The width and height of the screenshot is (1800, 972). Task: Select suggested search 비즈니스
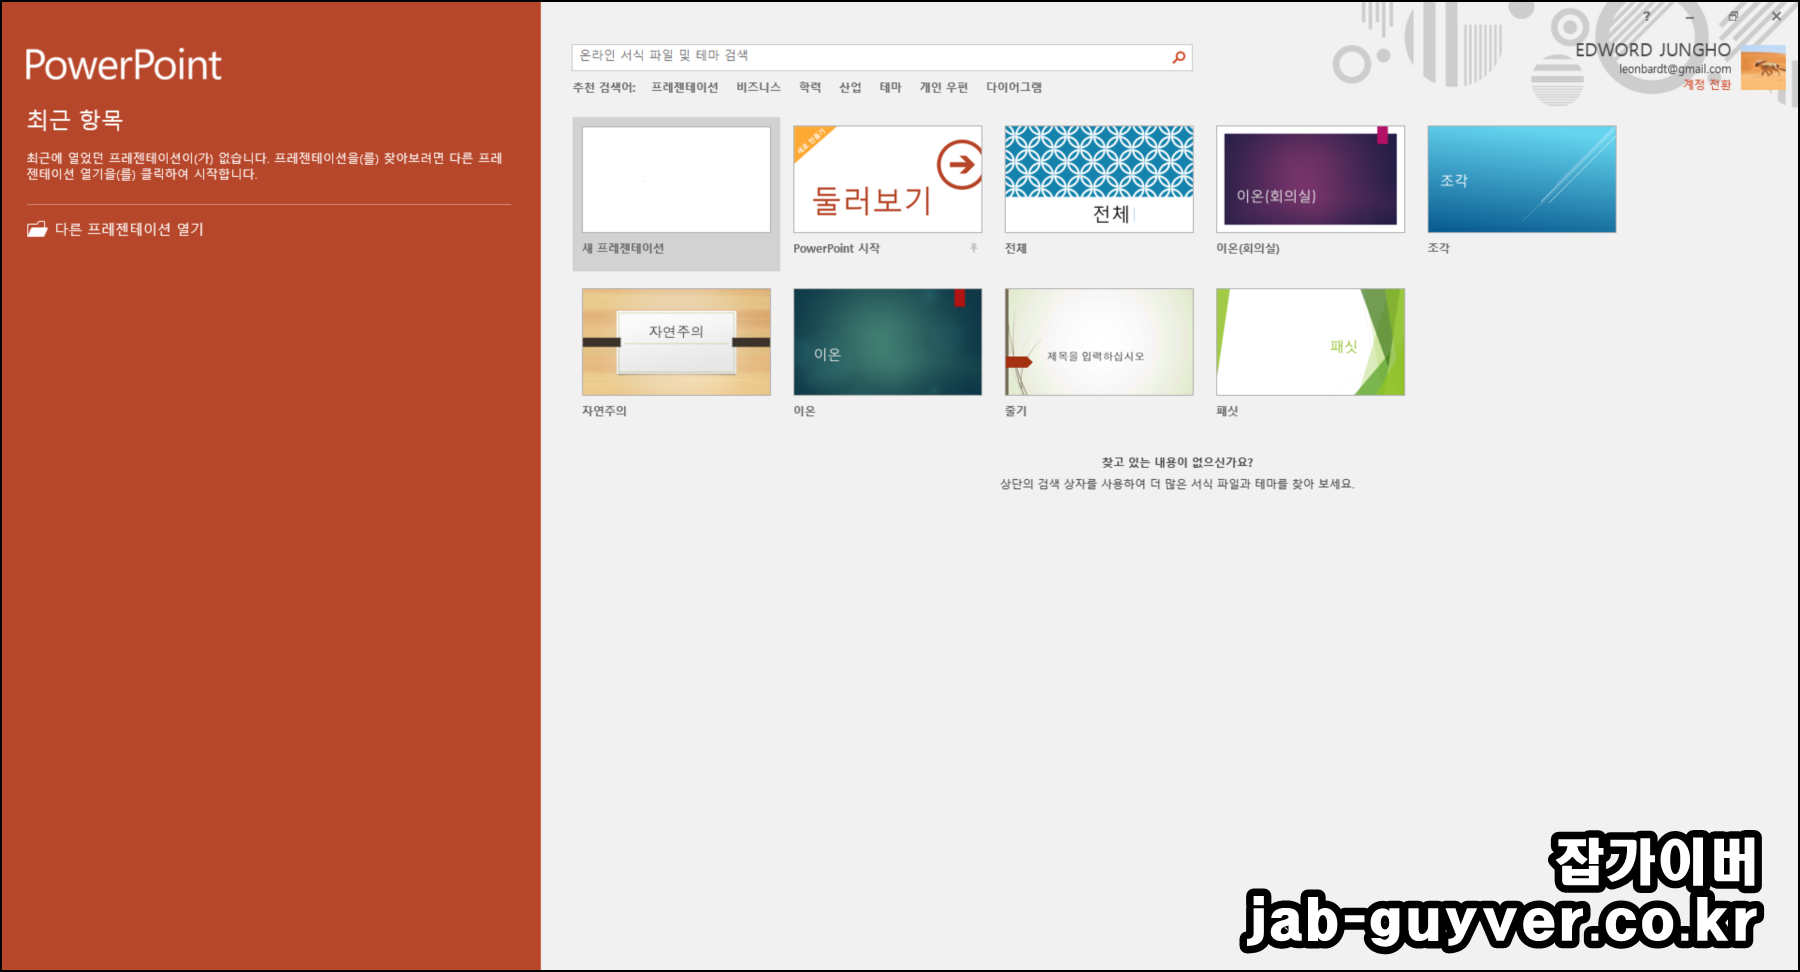coord(758,88)
